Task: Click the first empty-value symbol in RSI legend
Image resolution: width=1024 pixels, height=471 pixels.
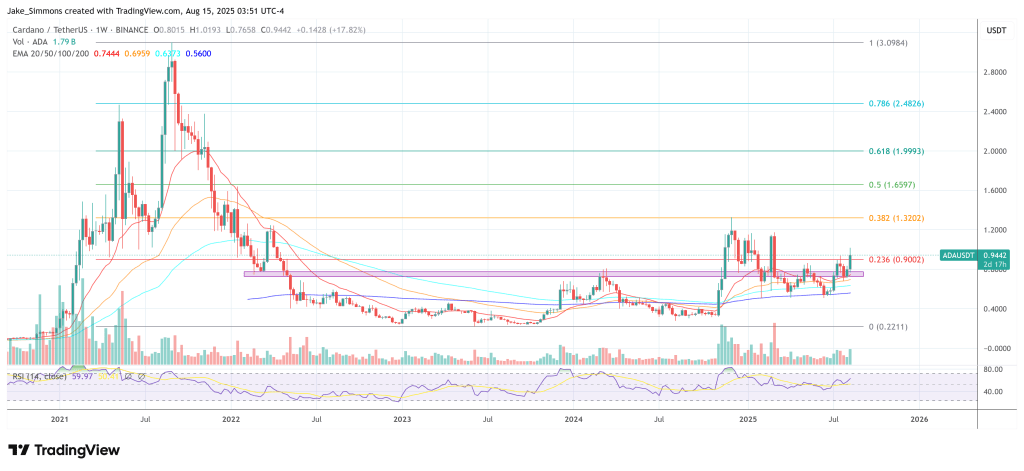Action: click(x=129, y=376)
